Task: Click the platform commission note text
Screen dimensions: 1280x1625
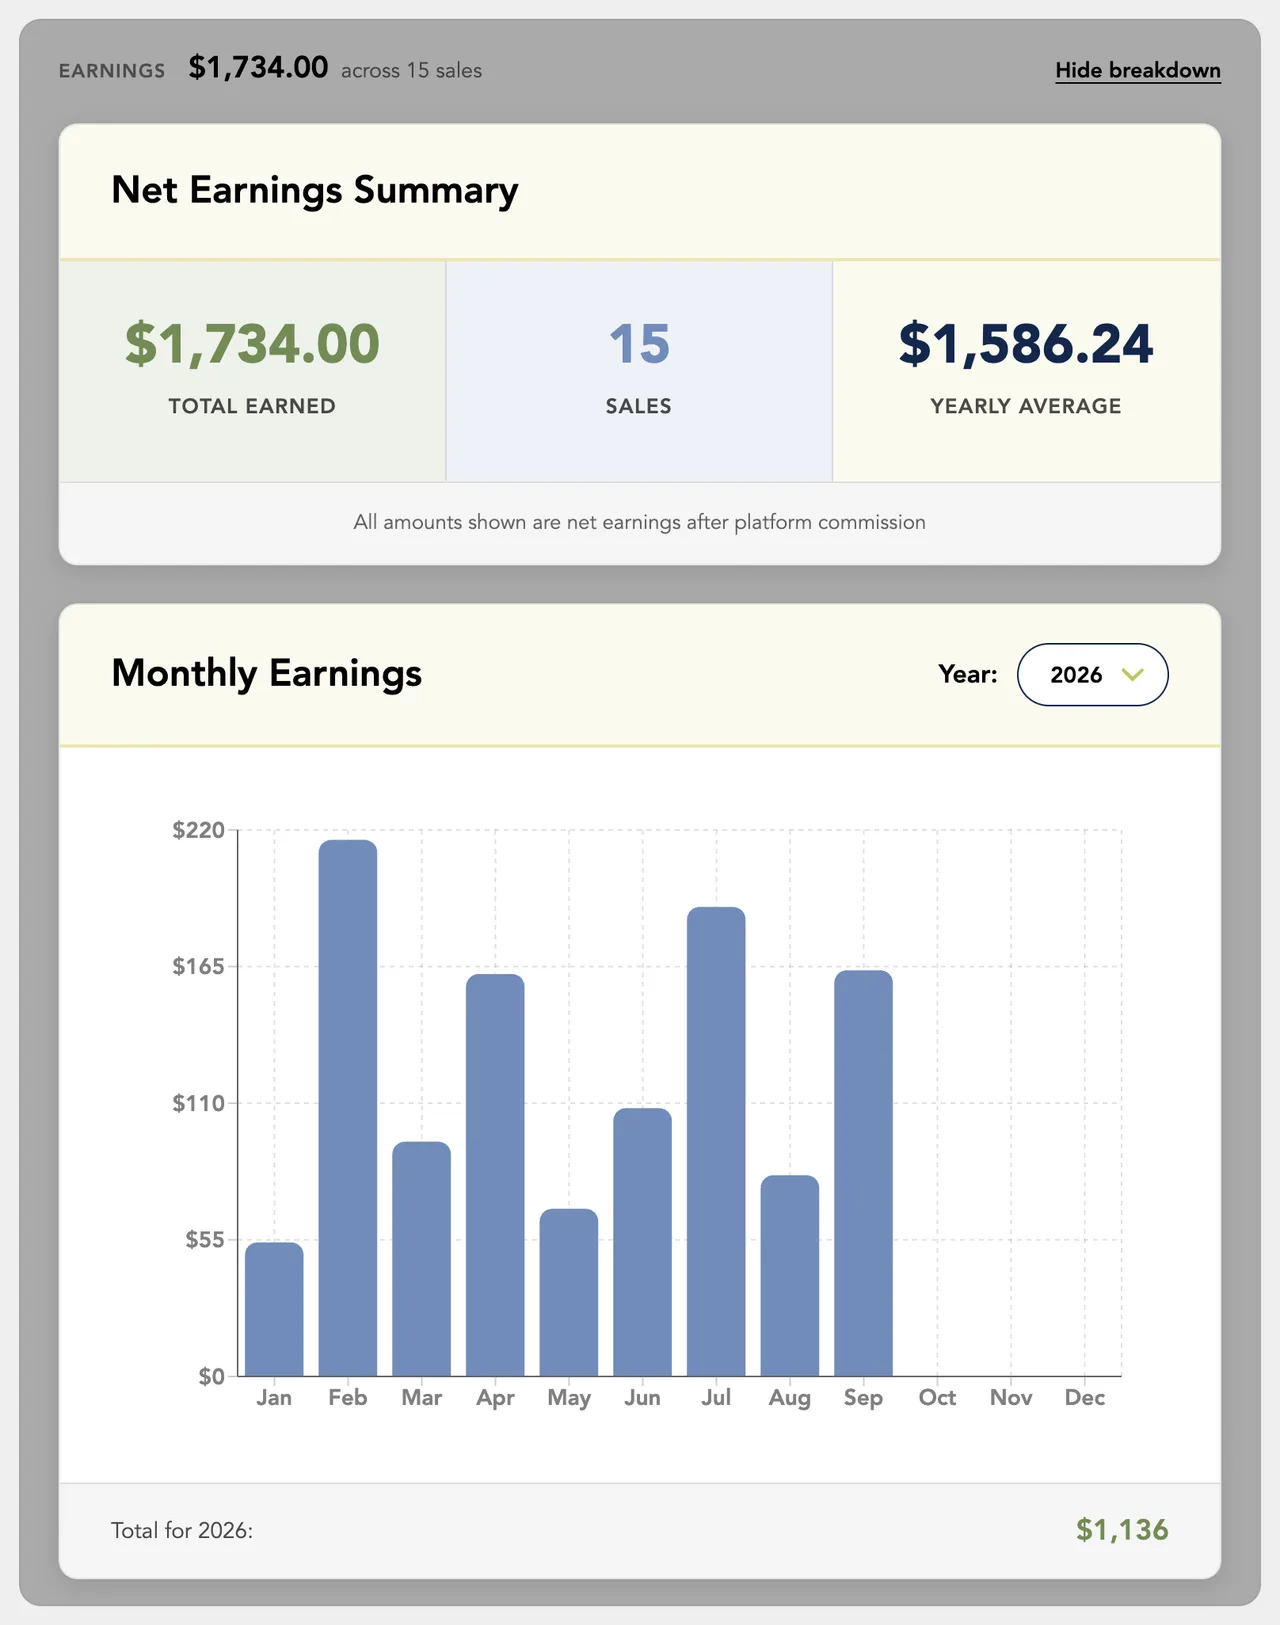Action: click(x=640, y=522)
